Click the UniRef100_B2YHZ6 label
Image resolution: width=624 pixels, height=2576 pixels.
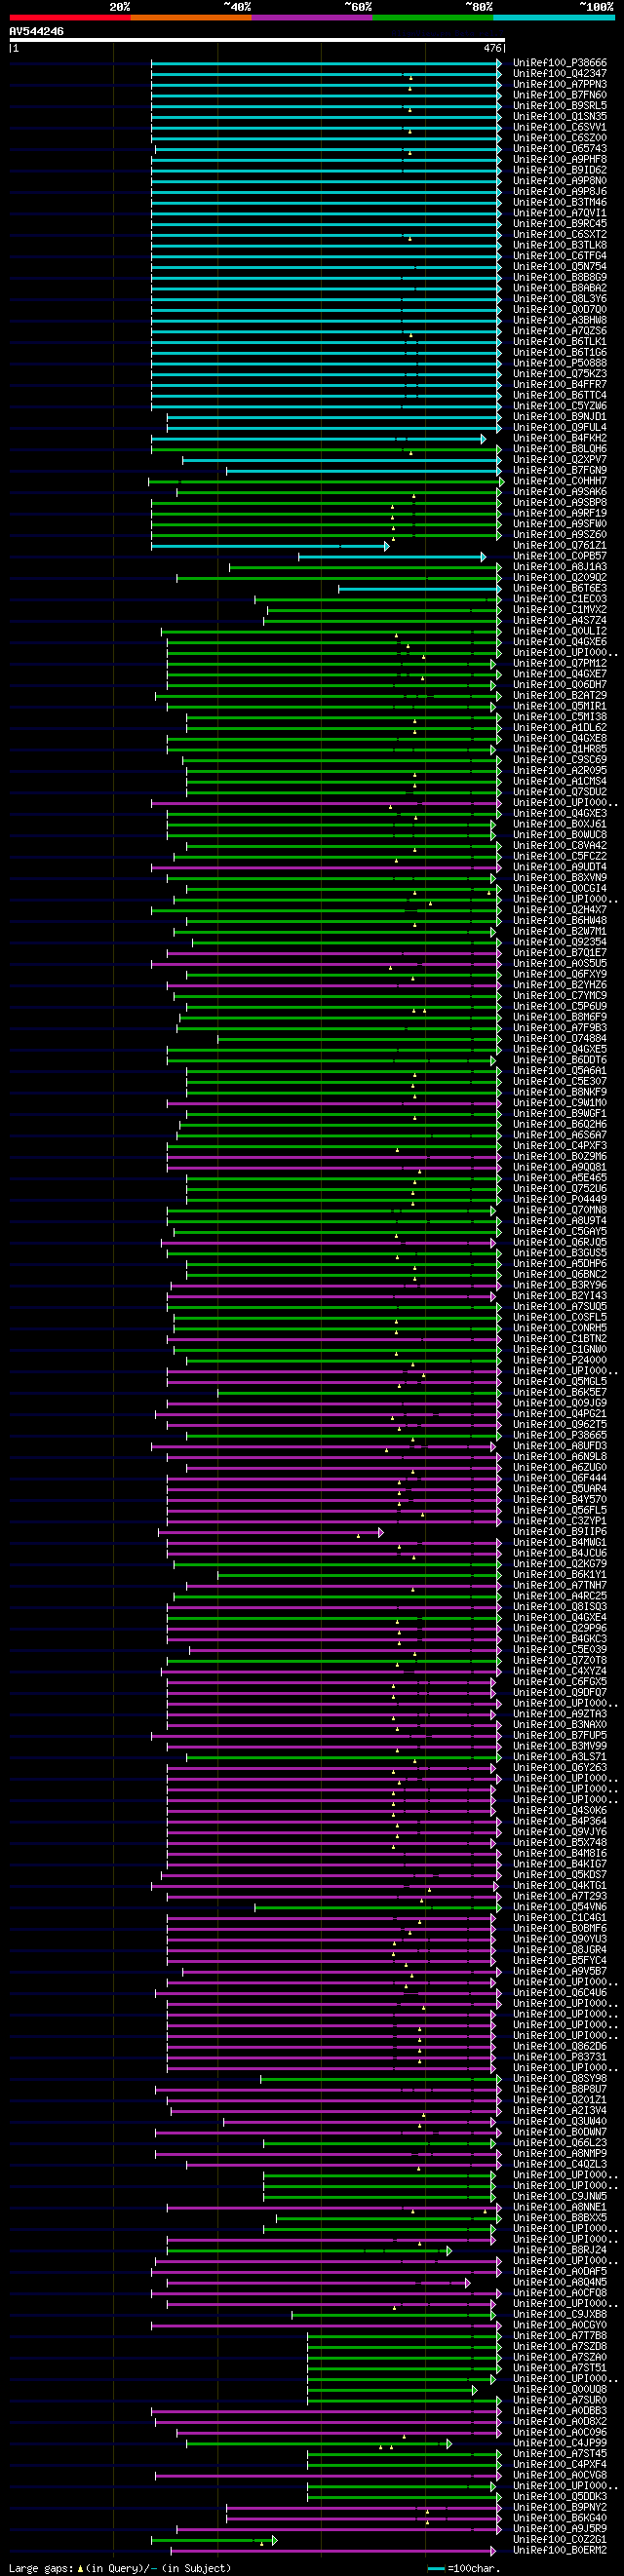point(560,985)
